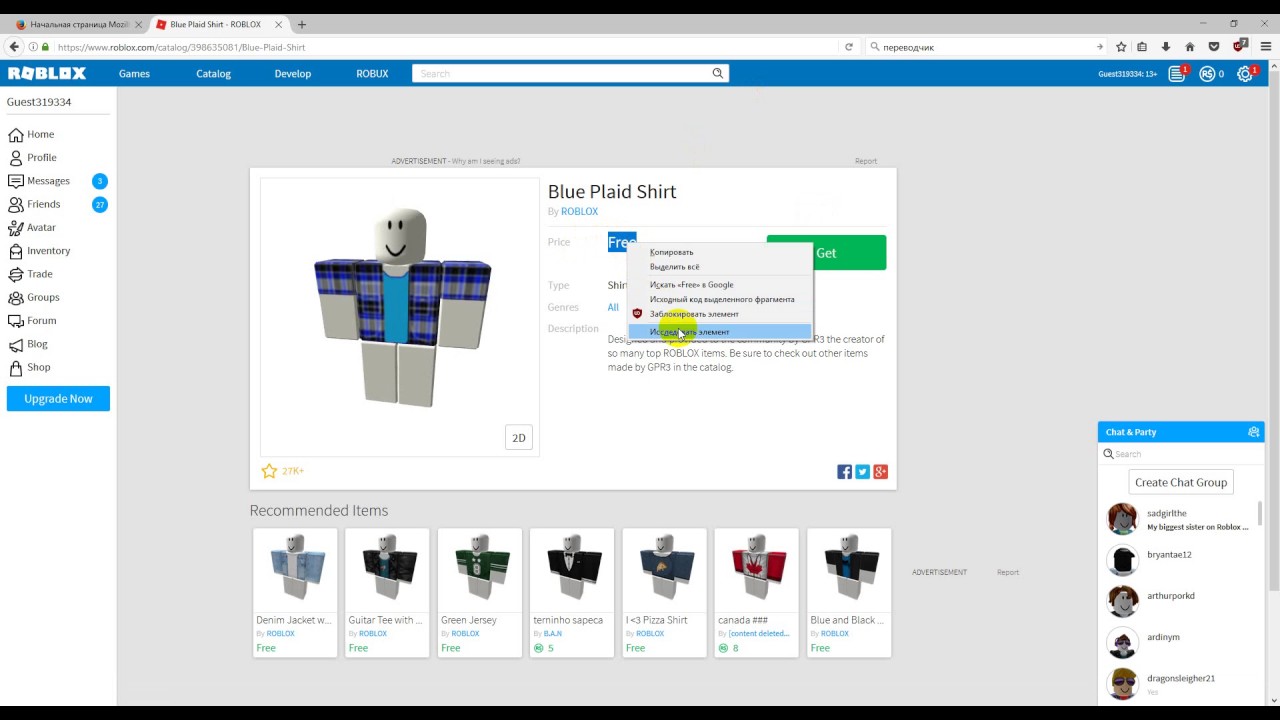The image size is (1280, 720).
Task: Open the uBlock shield extension icon
Action: tap(1239, 46)
